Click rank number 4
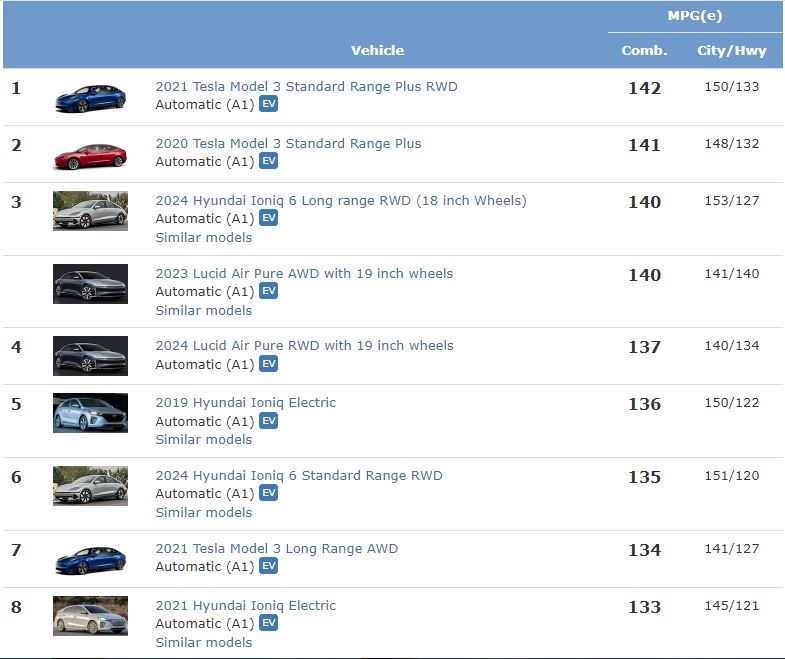785x659 pixels. (16, 347)
